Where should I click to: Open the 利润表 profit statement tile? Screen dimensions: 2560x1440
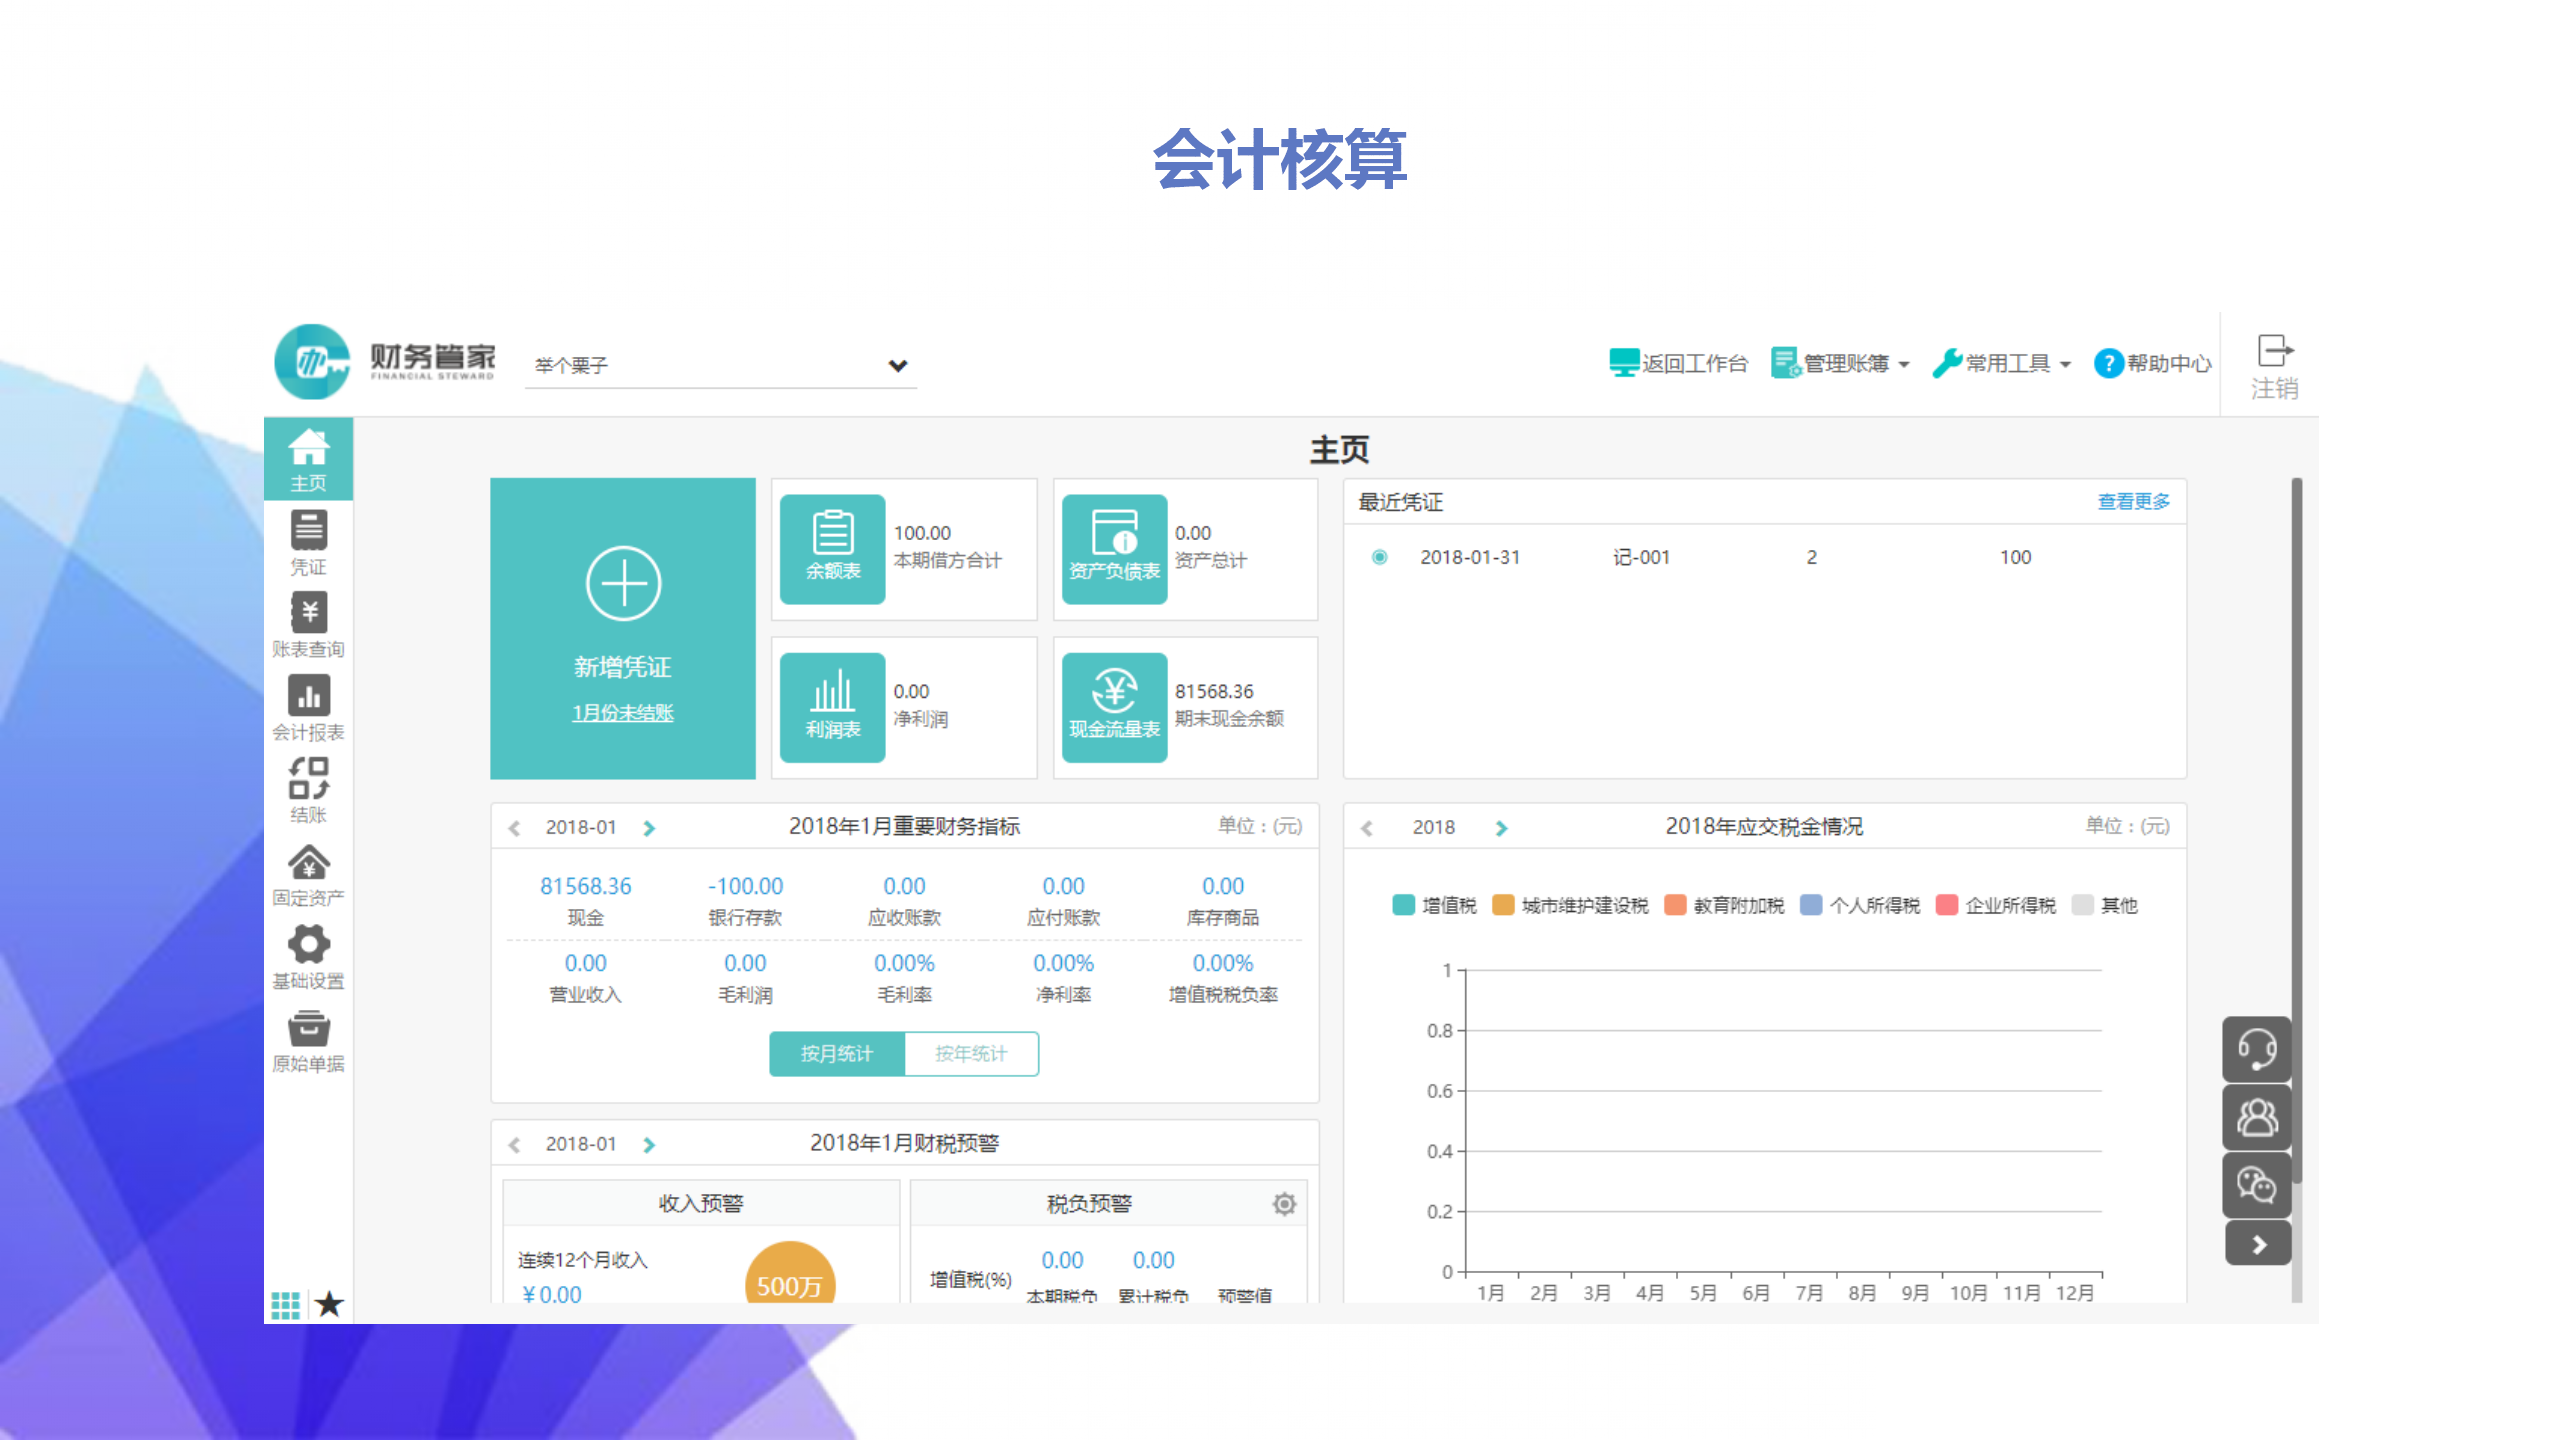tap(832, 708)
